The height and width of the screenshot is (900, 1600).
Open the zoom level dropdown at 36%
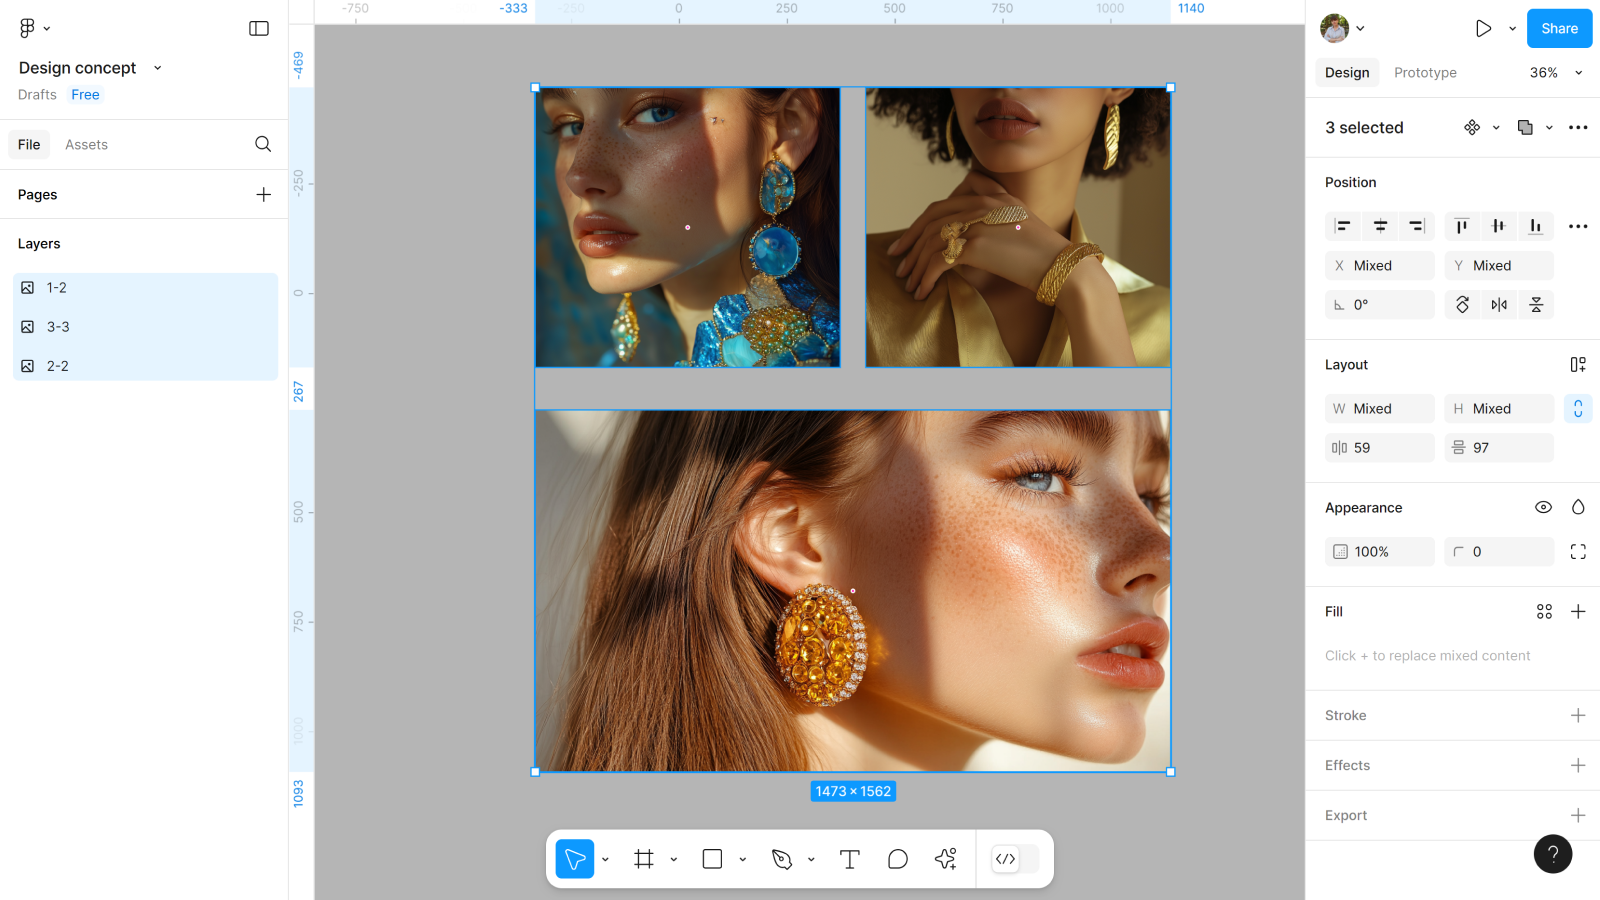(x=1556, y=73)
